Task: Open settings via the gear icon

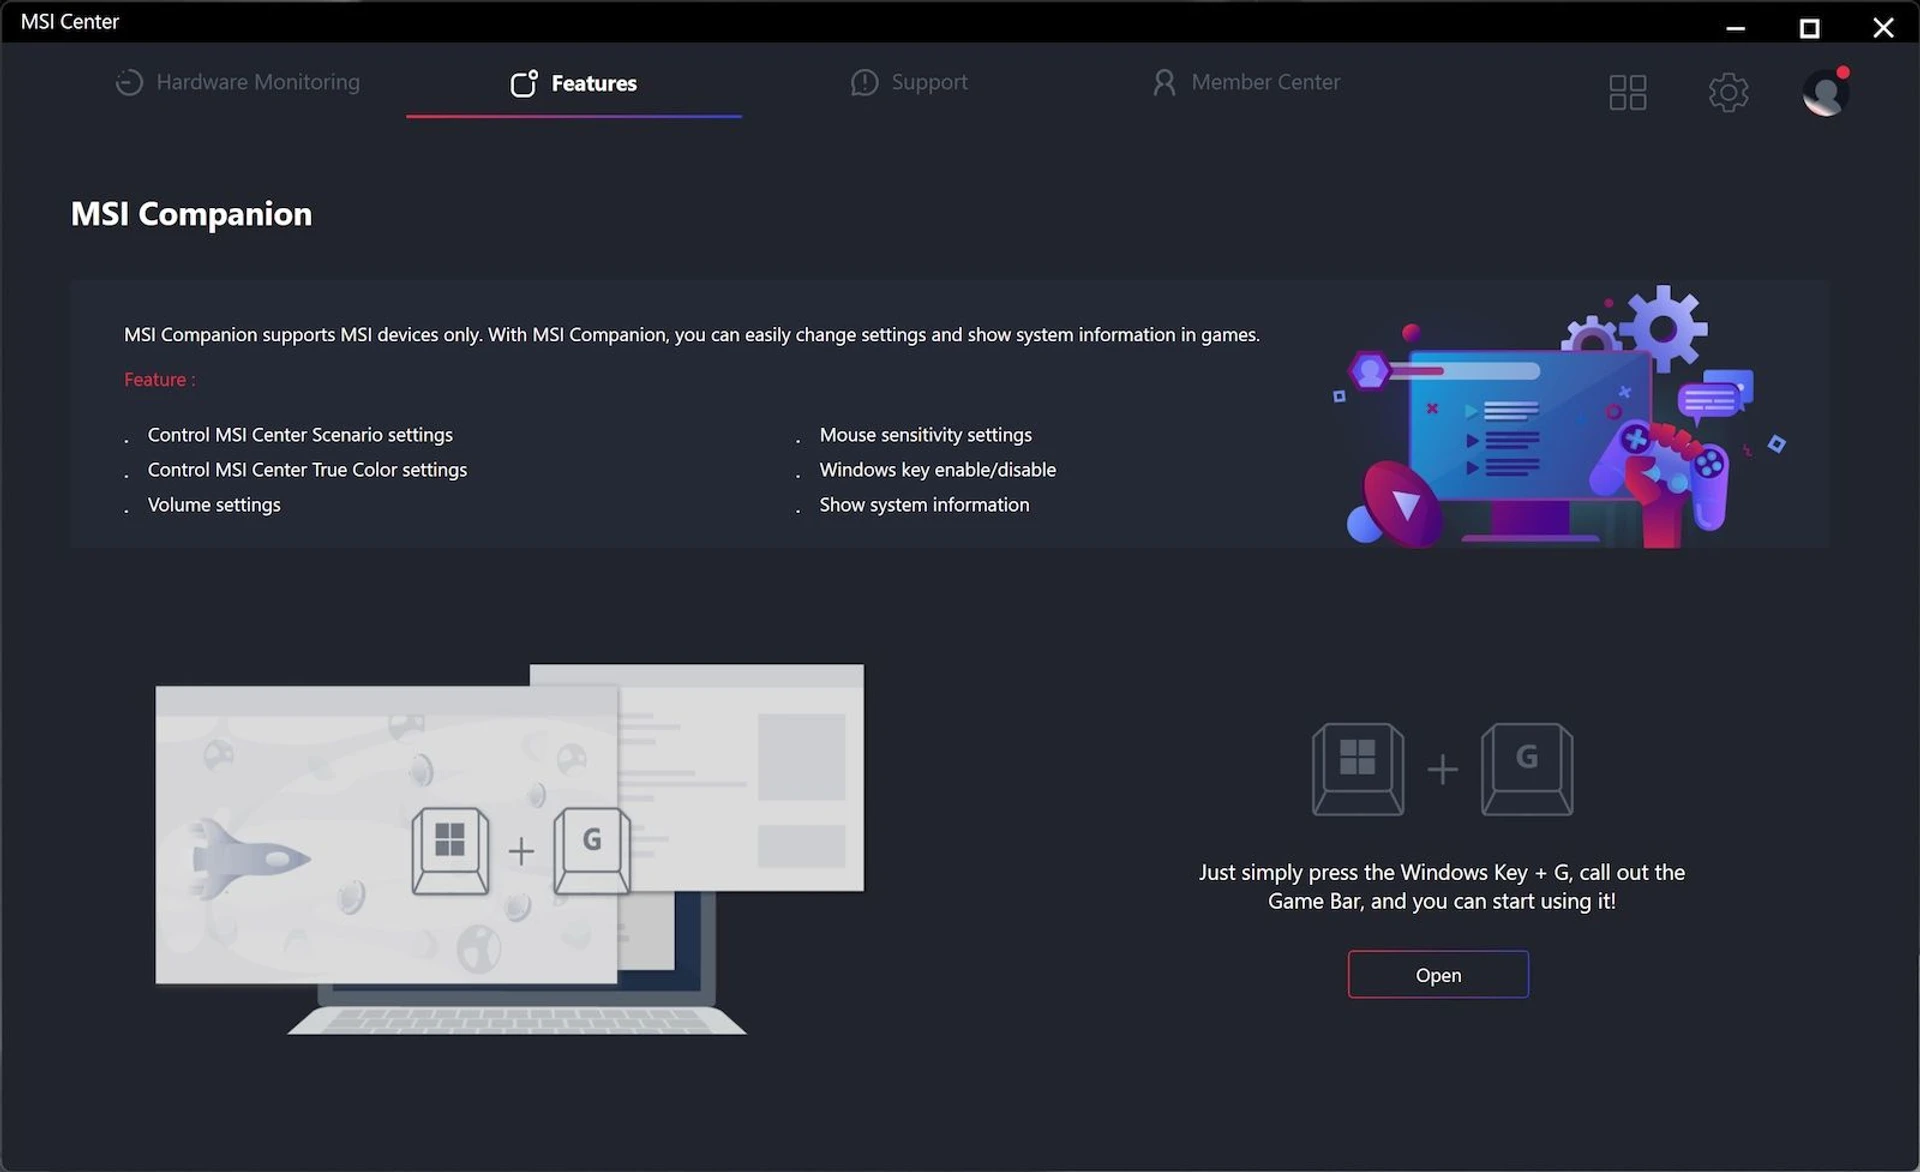Action: click(x=1728, y=92)
